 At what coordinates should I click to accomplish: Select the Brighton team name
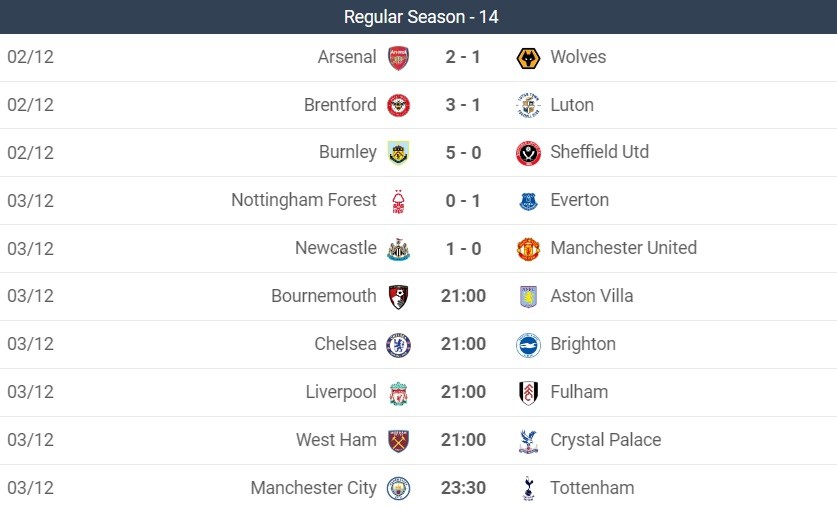[583, 344]
